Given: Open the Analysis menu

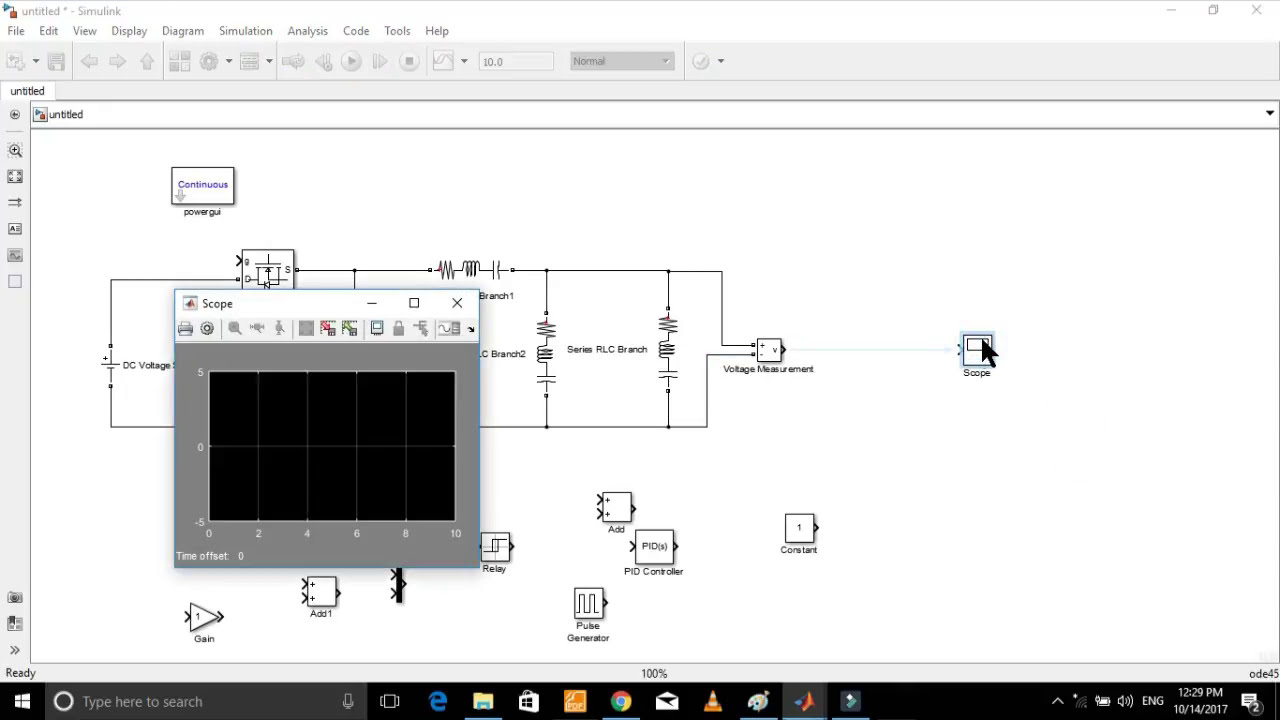Looking at the screenshot, I should click(x=307, y=31).
